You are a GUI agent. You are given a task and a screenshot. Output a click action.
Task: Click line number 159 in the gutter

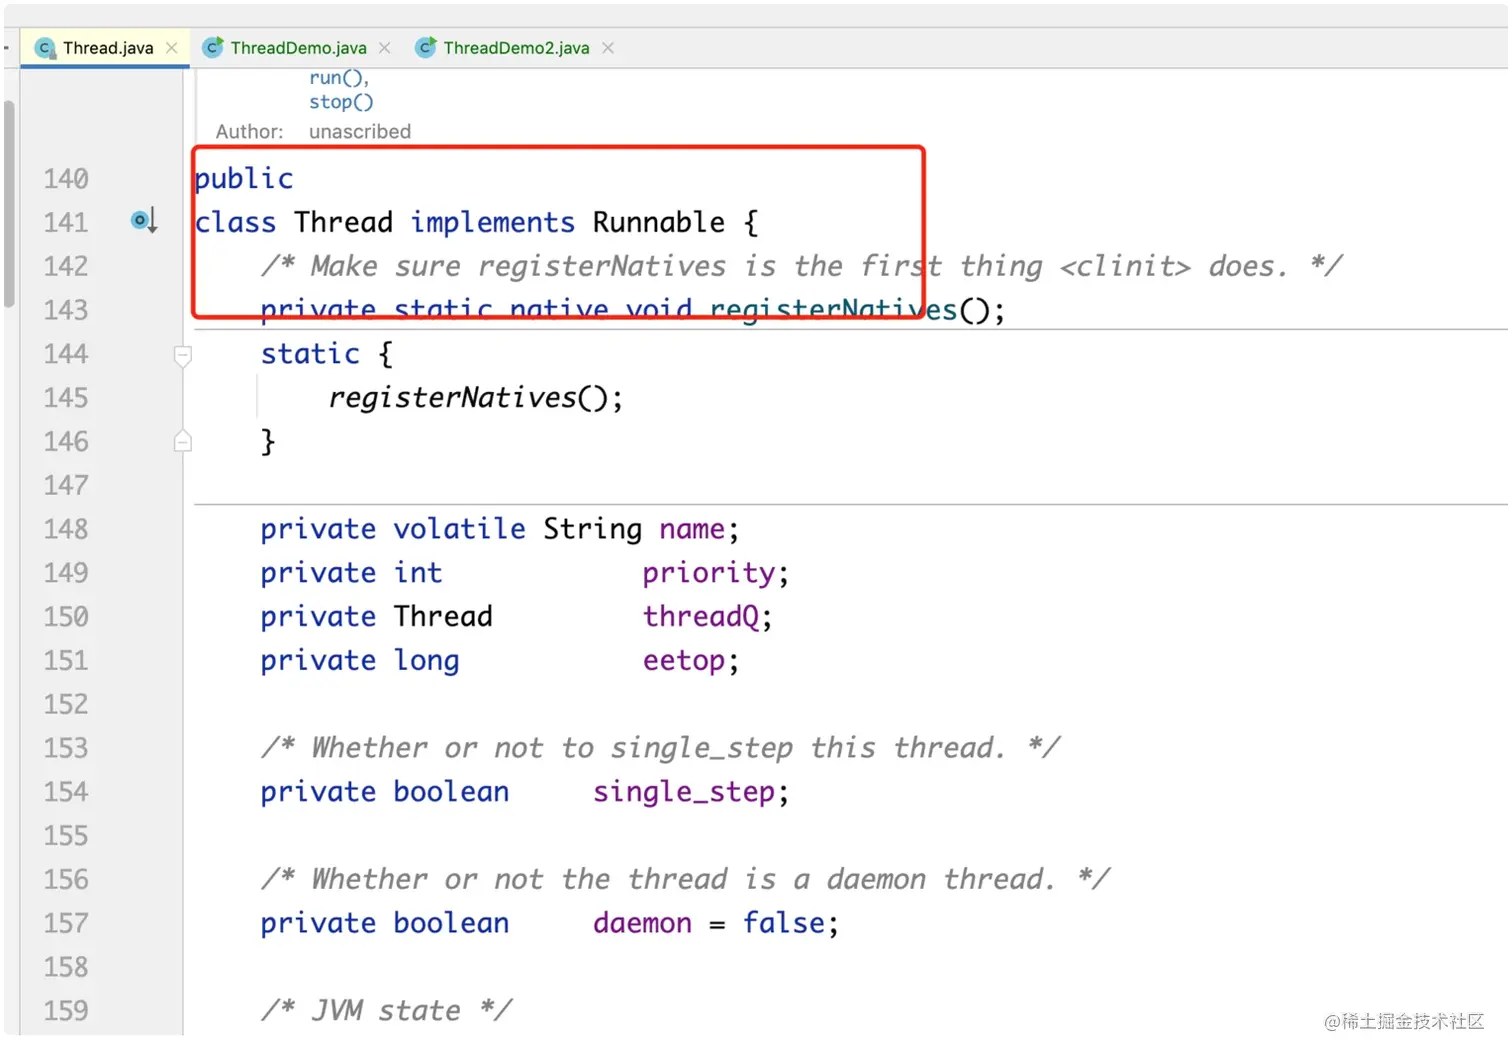[66, 1011]
